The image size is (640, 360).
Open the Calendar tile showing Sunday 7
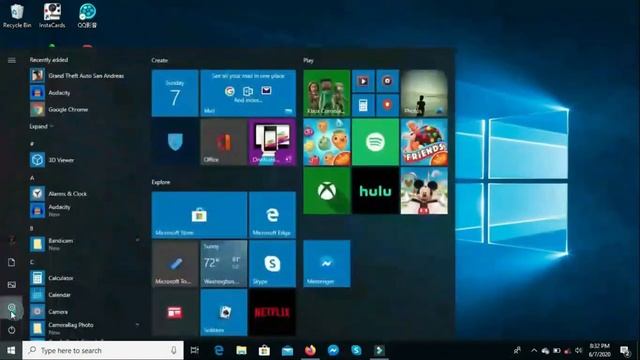pos(175,93)
